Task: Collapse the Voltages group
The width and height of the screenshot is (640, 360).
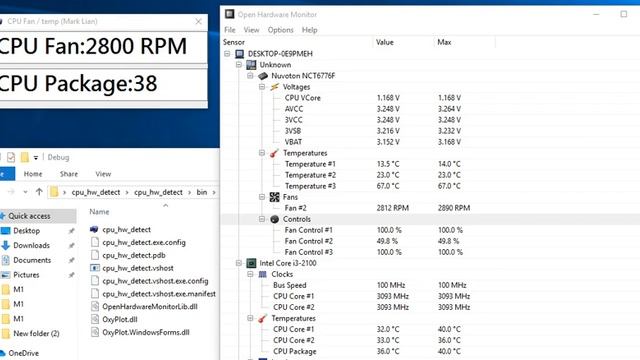Action: coord(262,87)
